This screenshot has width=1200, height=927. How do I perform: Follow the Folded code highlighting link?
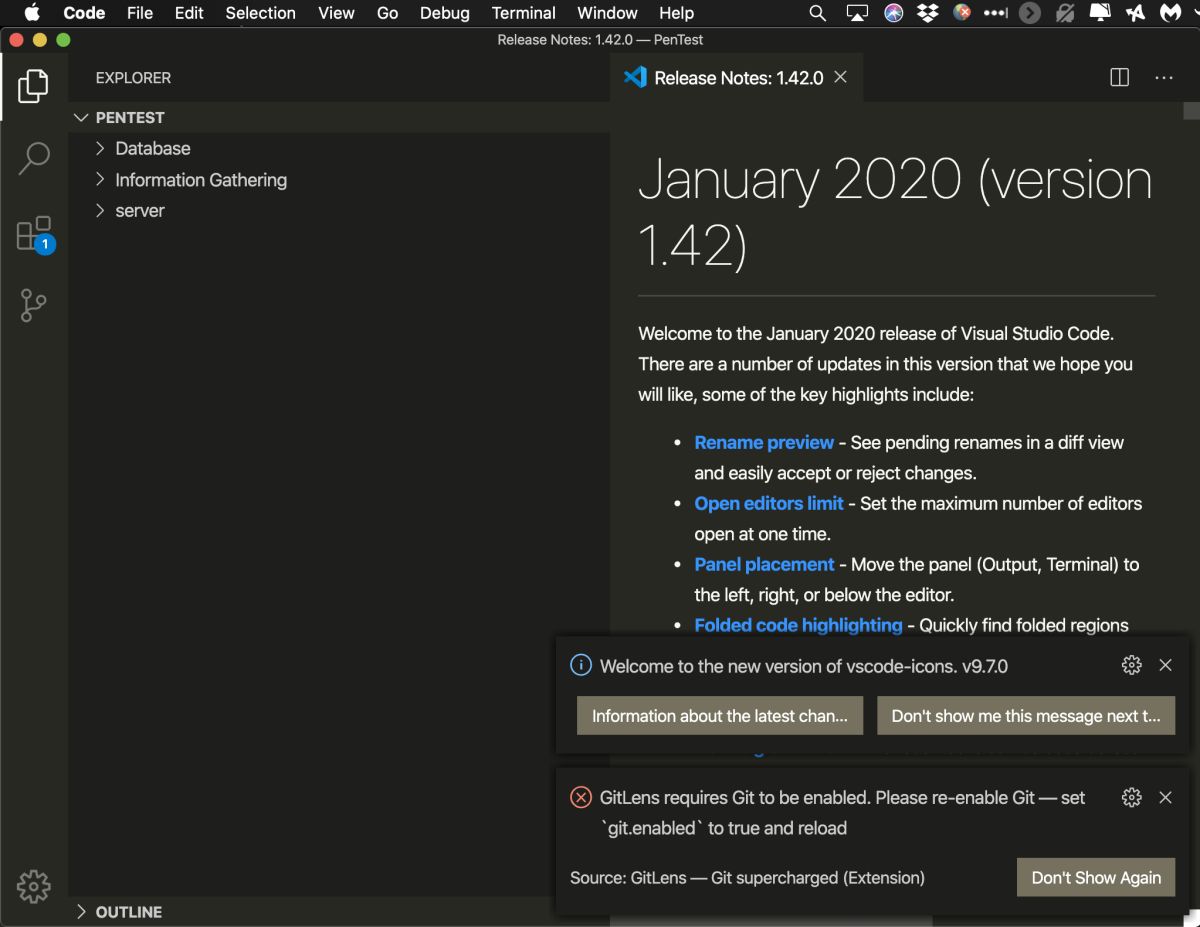click(798, 625)
